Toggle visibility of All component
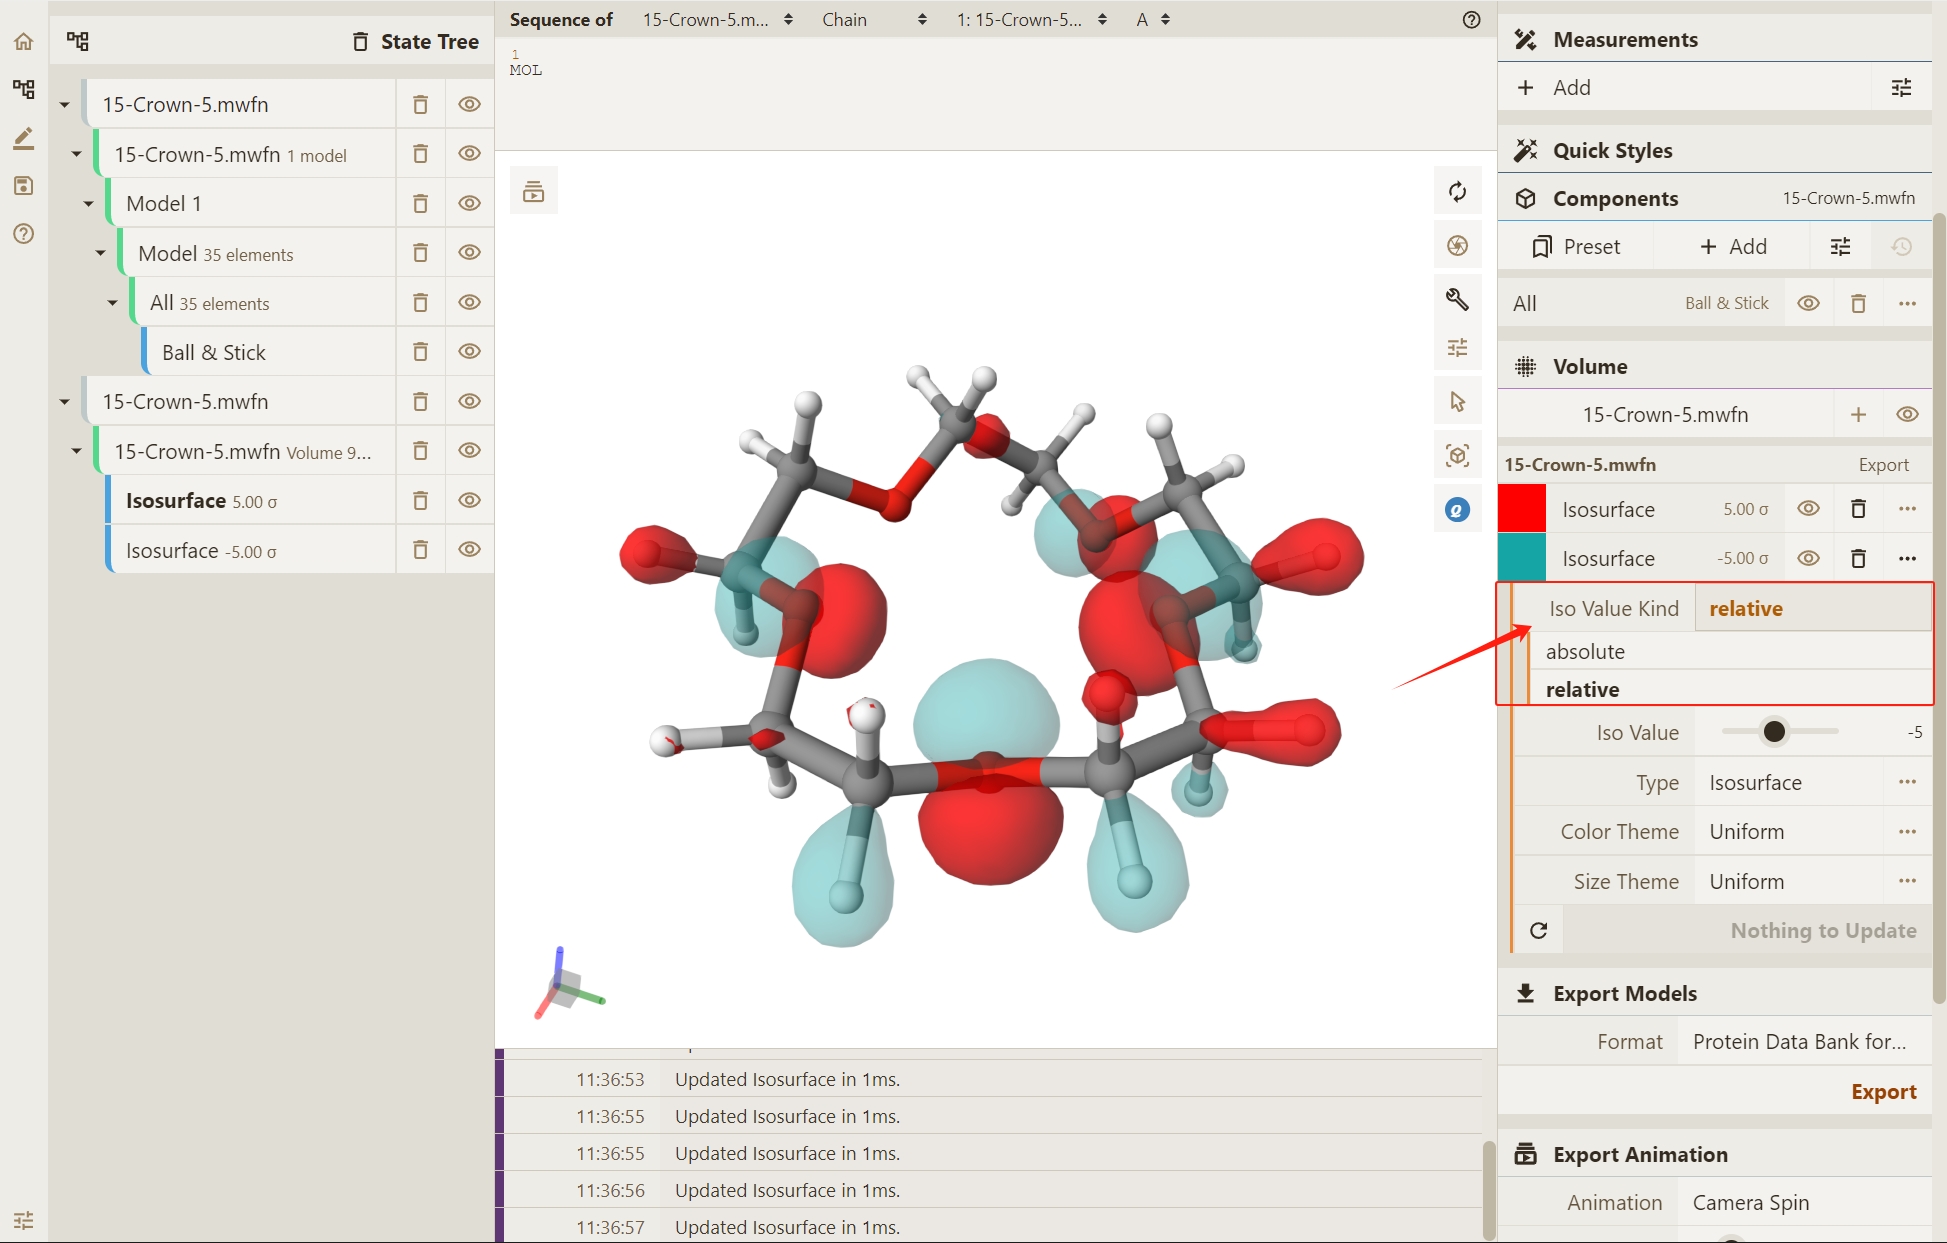Viewport: 1947px width, 1243px height. click(x=1807, y=303)
